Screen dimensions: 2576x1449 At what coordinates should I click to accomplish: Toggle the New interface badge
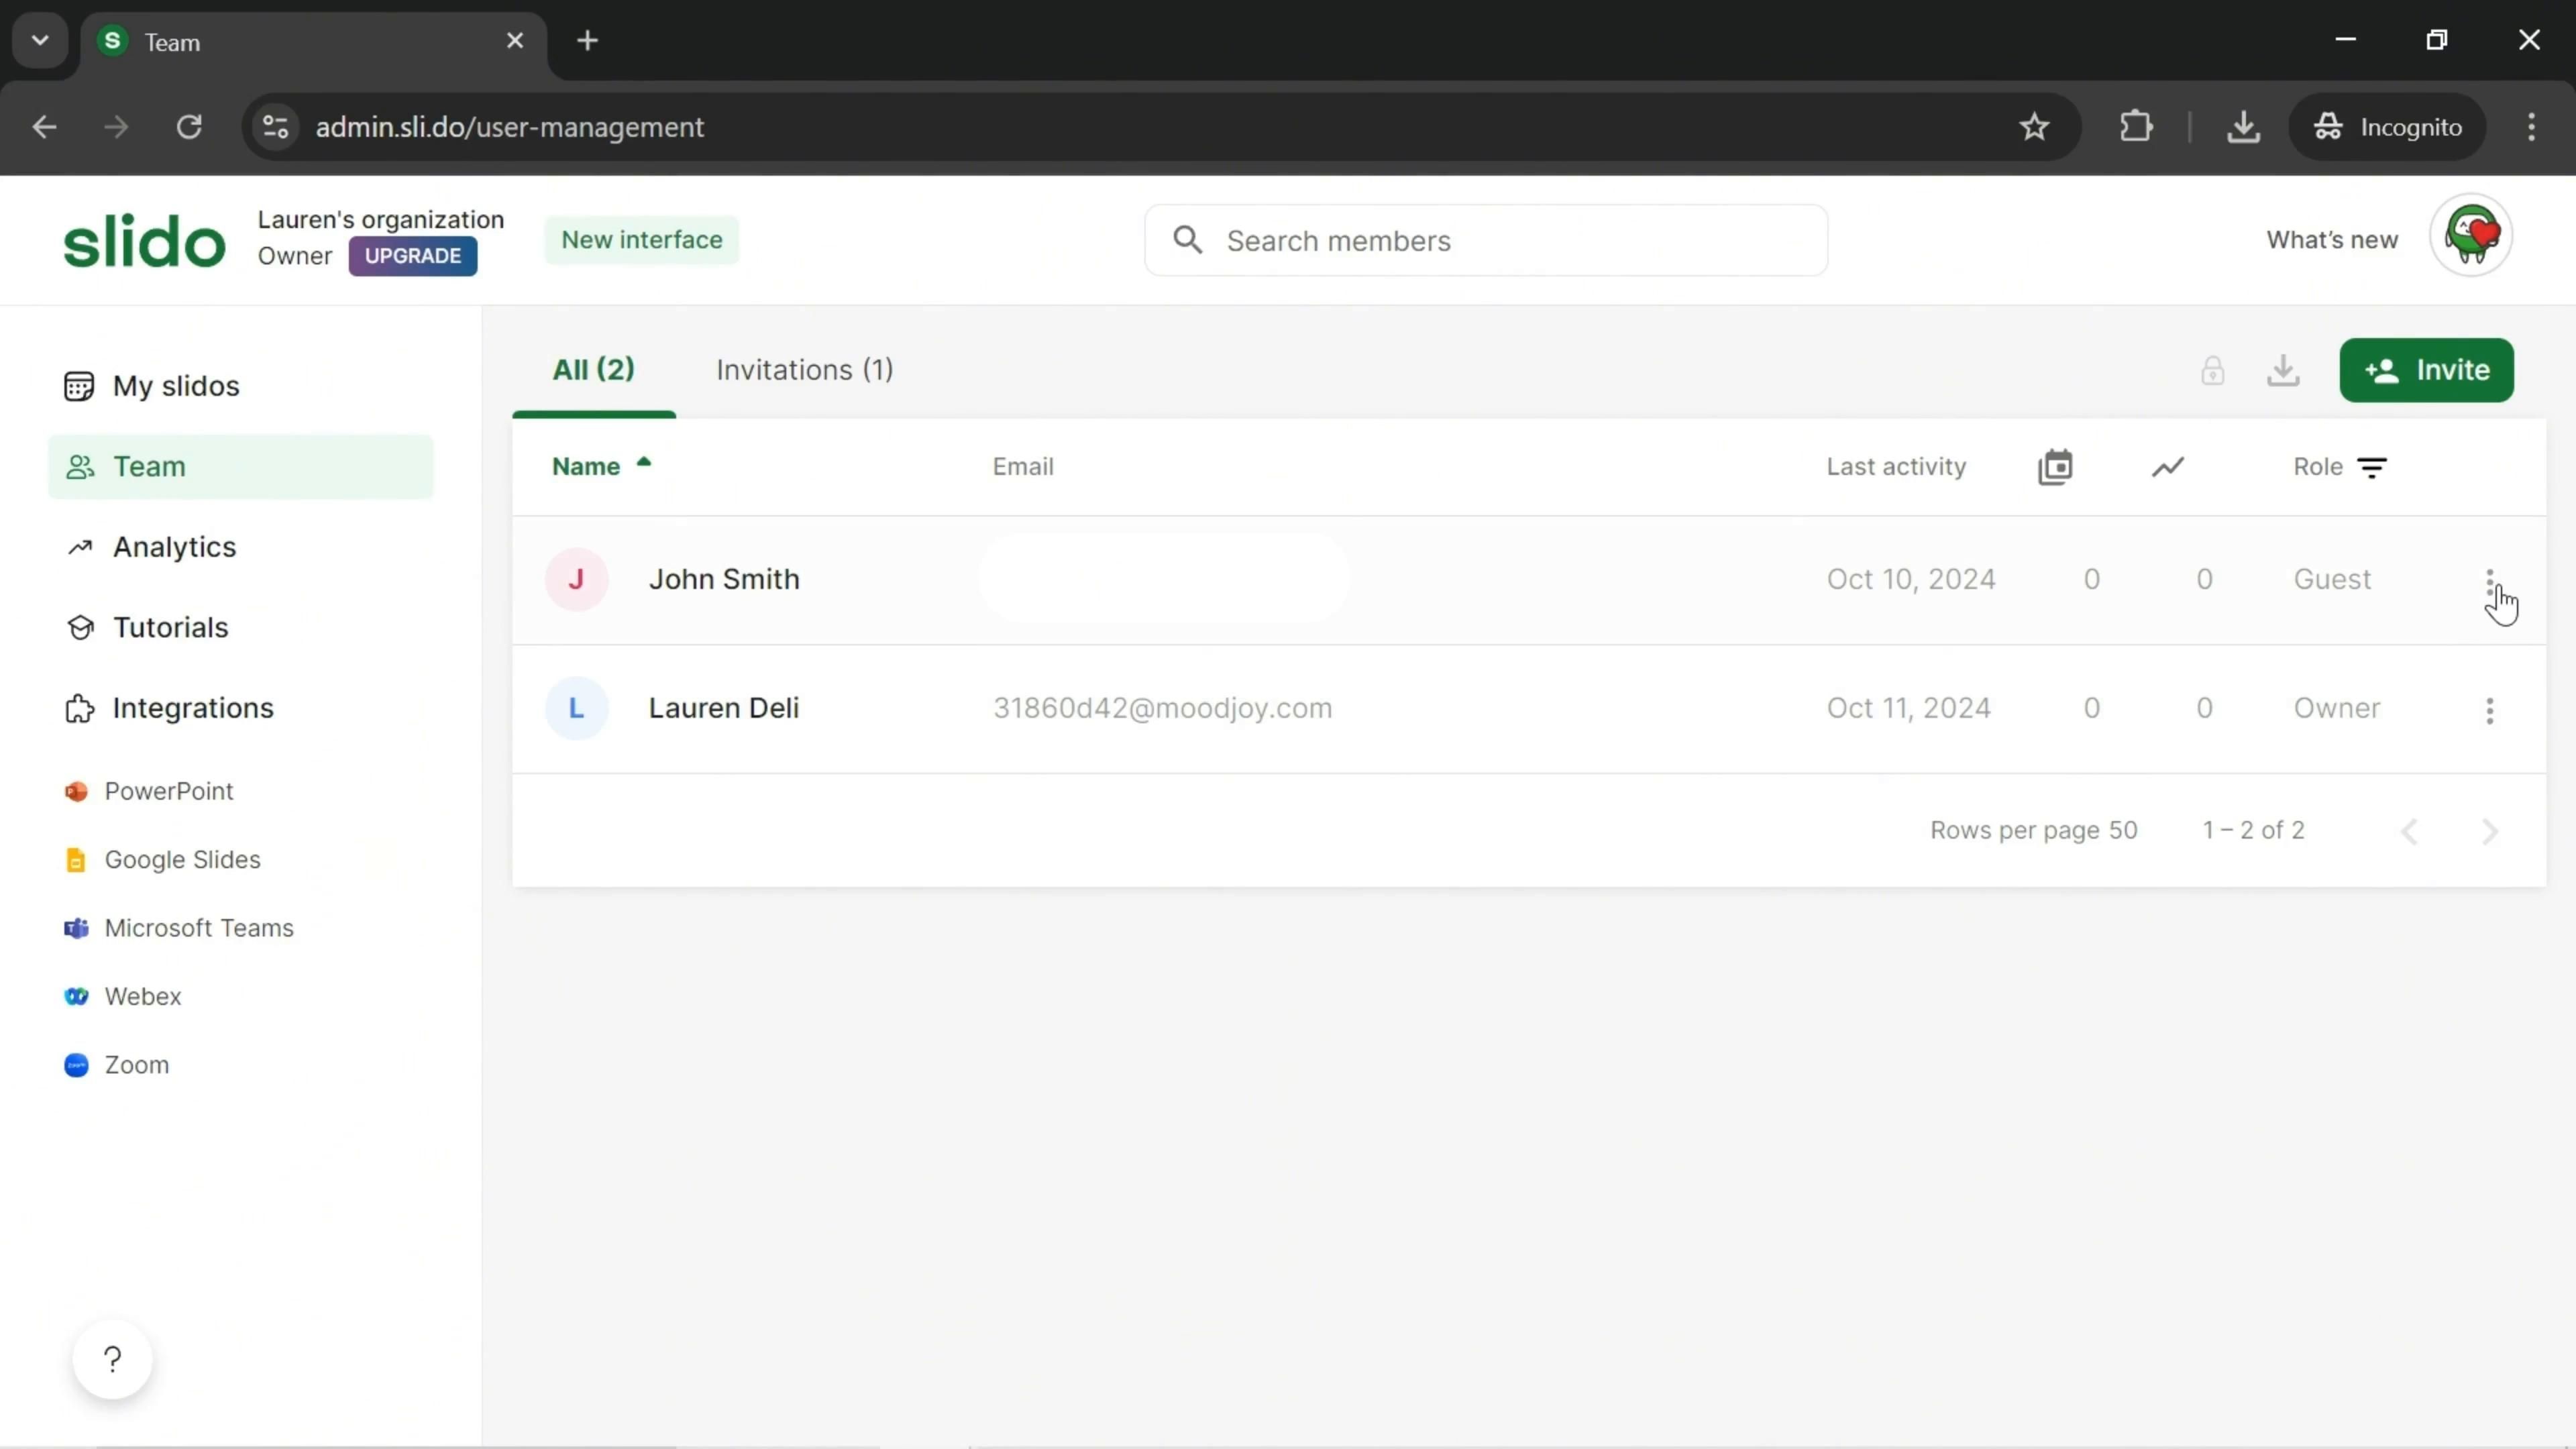click(641, 240)
